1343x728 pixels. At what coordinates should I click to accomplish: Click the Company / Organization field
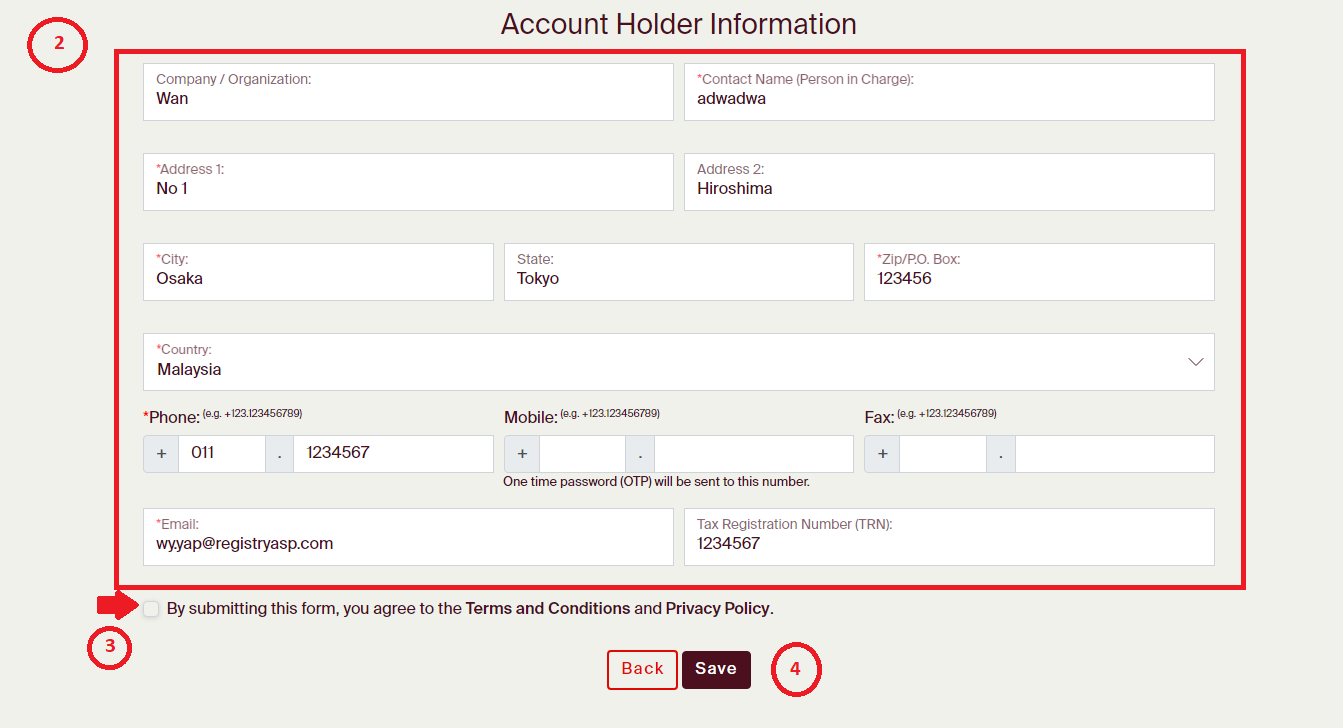[x=408, y=93]
